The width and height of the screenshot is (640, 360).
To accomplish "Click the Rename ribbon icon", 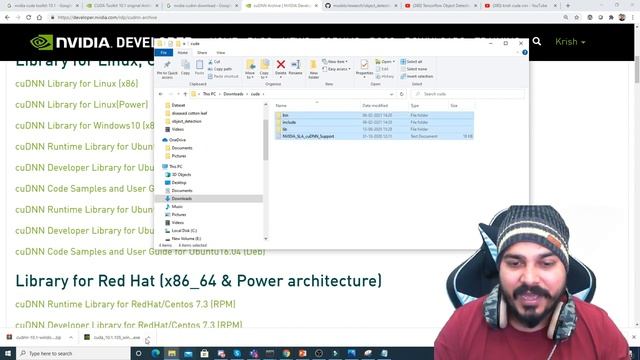I will click(296, 67).
